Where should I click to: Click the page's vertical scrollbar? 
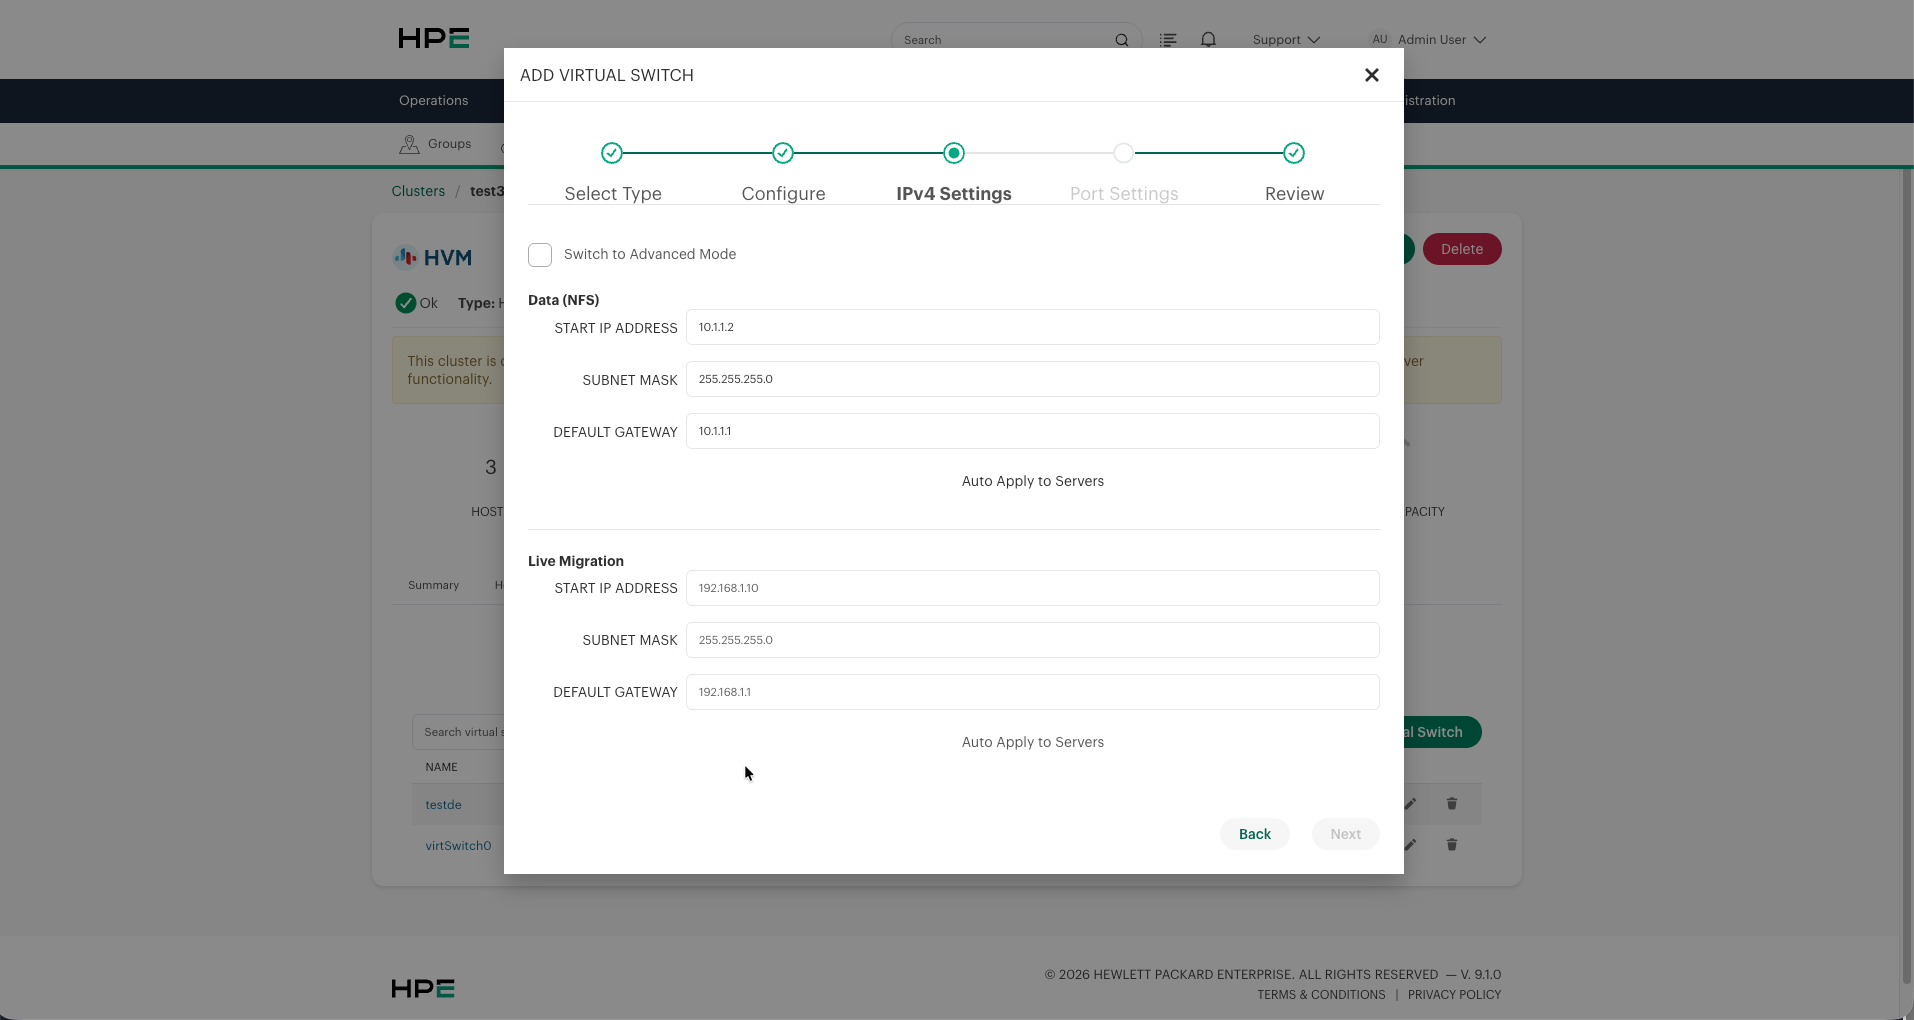click(1906, 575)
